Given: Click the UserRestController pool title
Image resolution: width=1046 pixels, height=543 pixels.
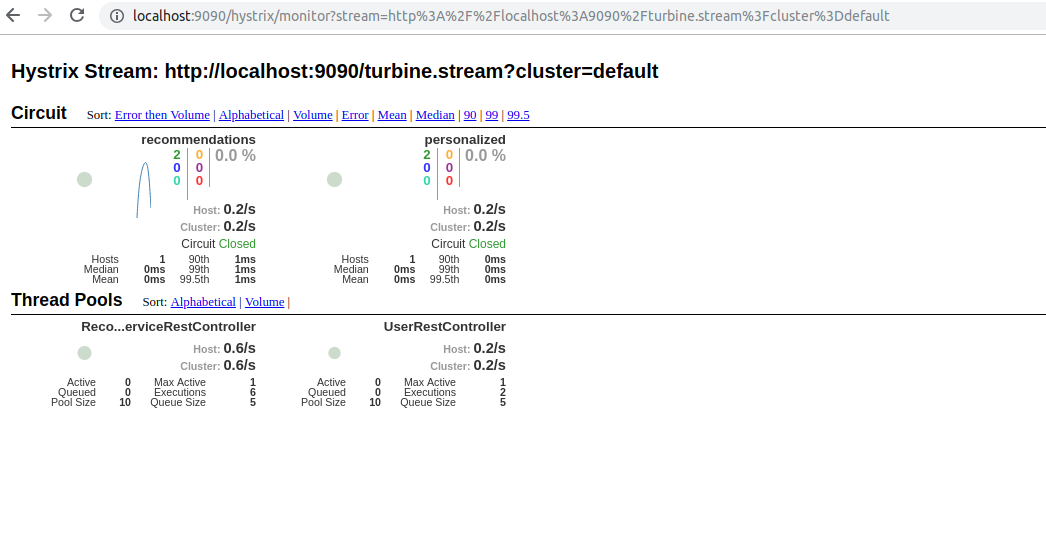Looking at the screenshot, I should pos(445,326).
